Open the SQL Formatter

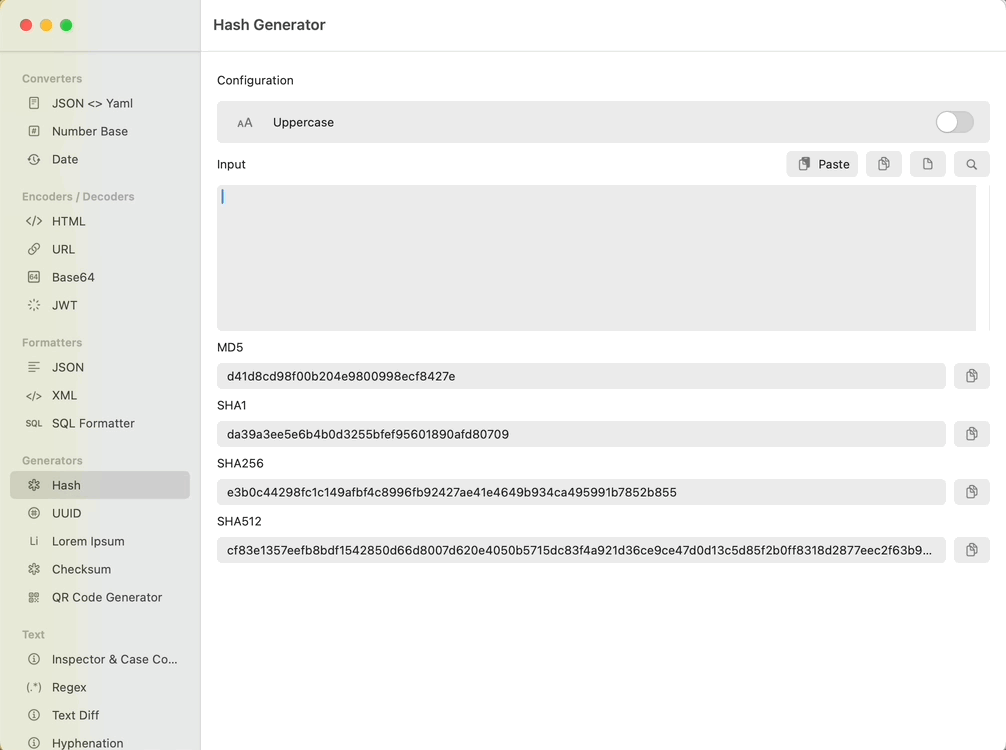coord(99,423)
